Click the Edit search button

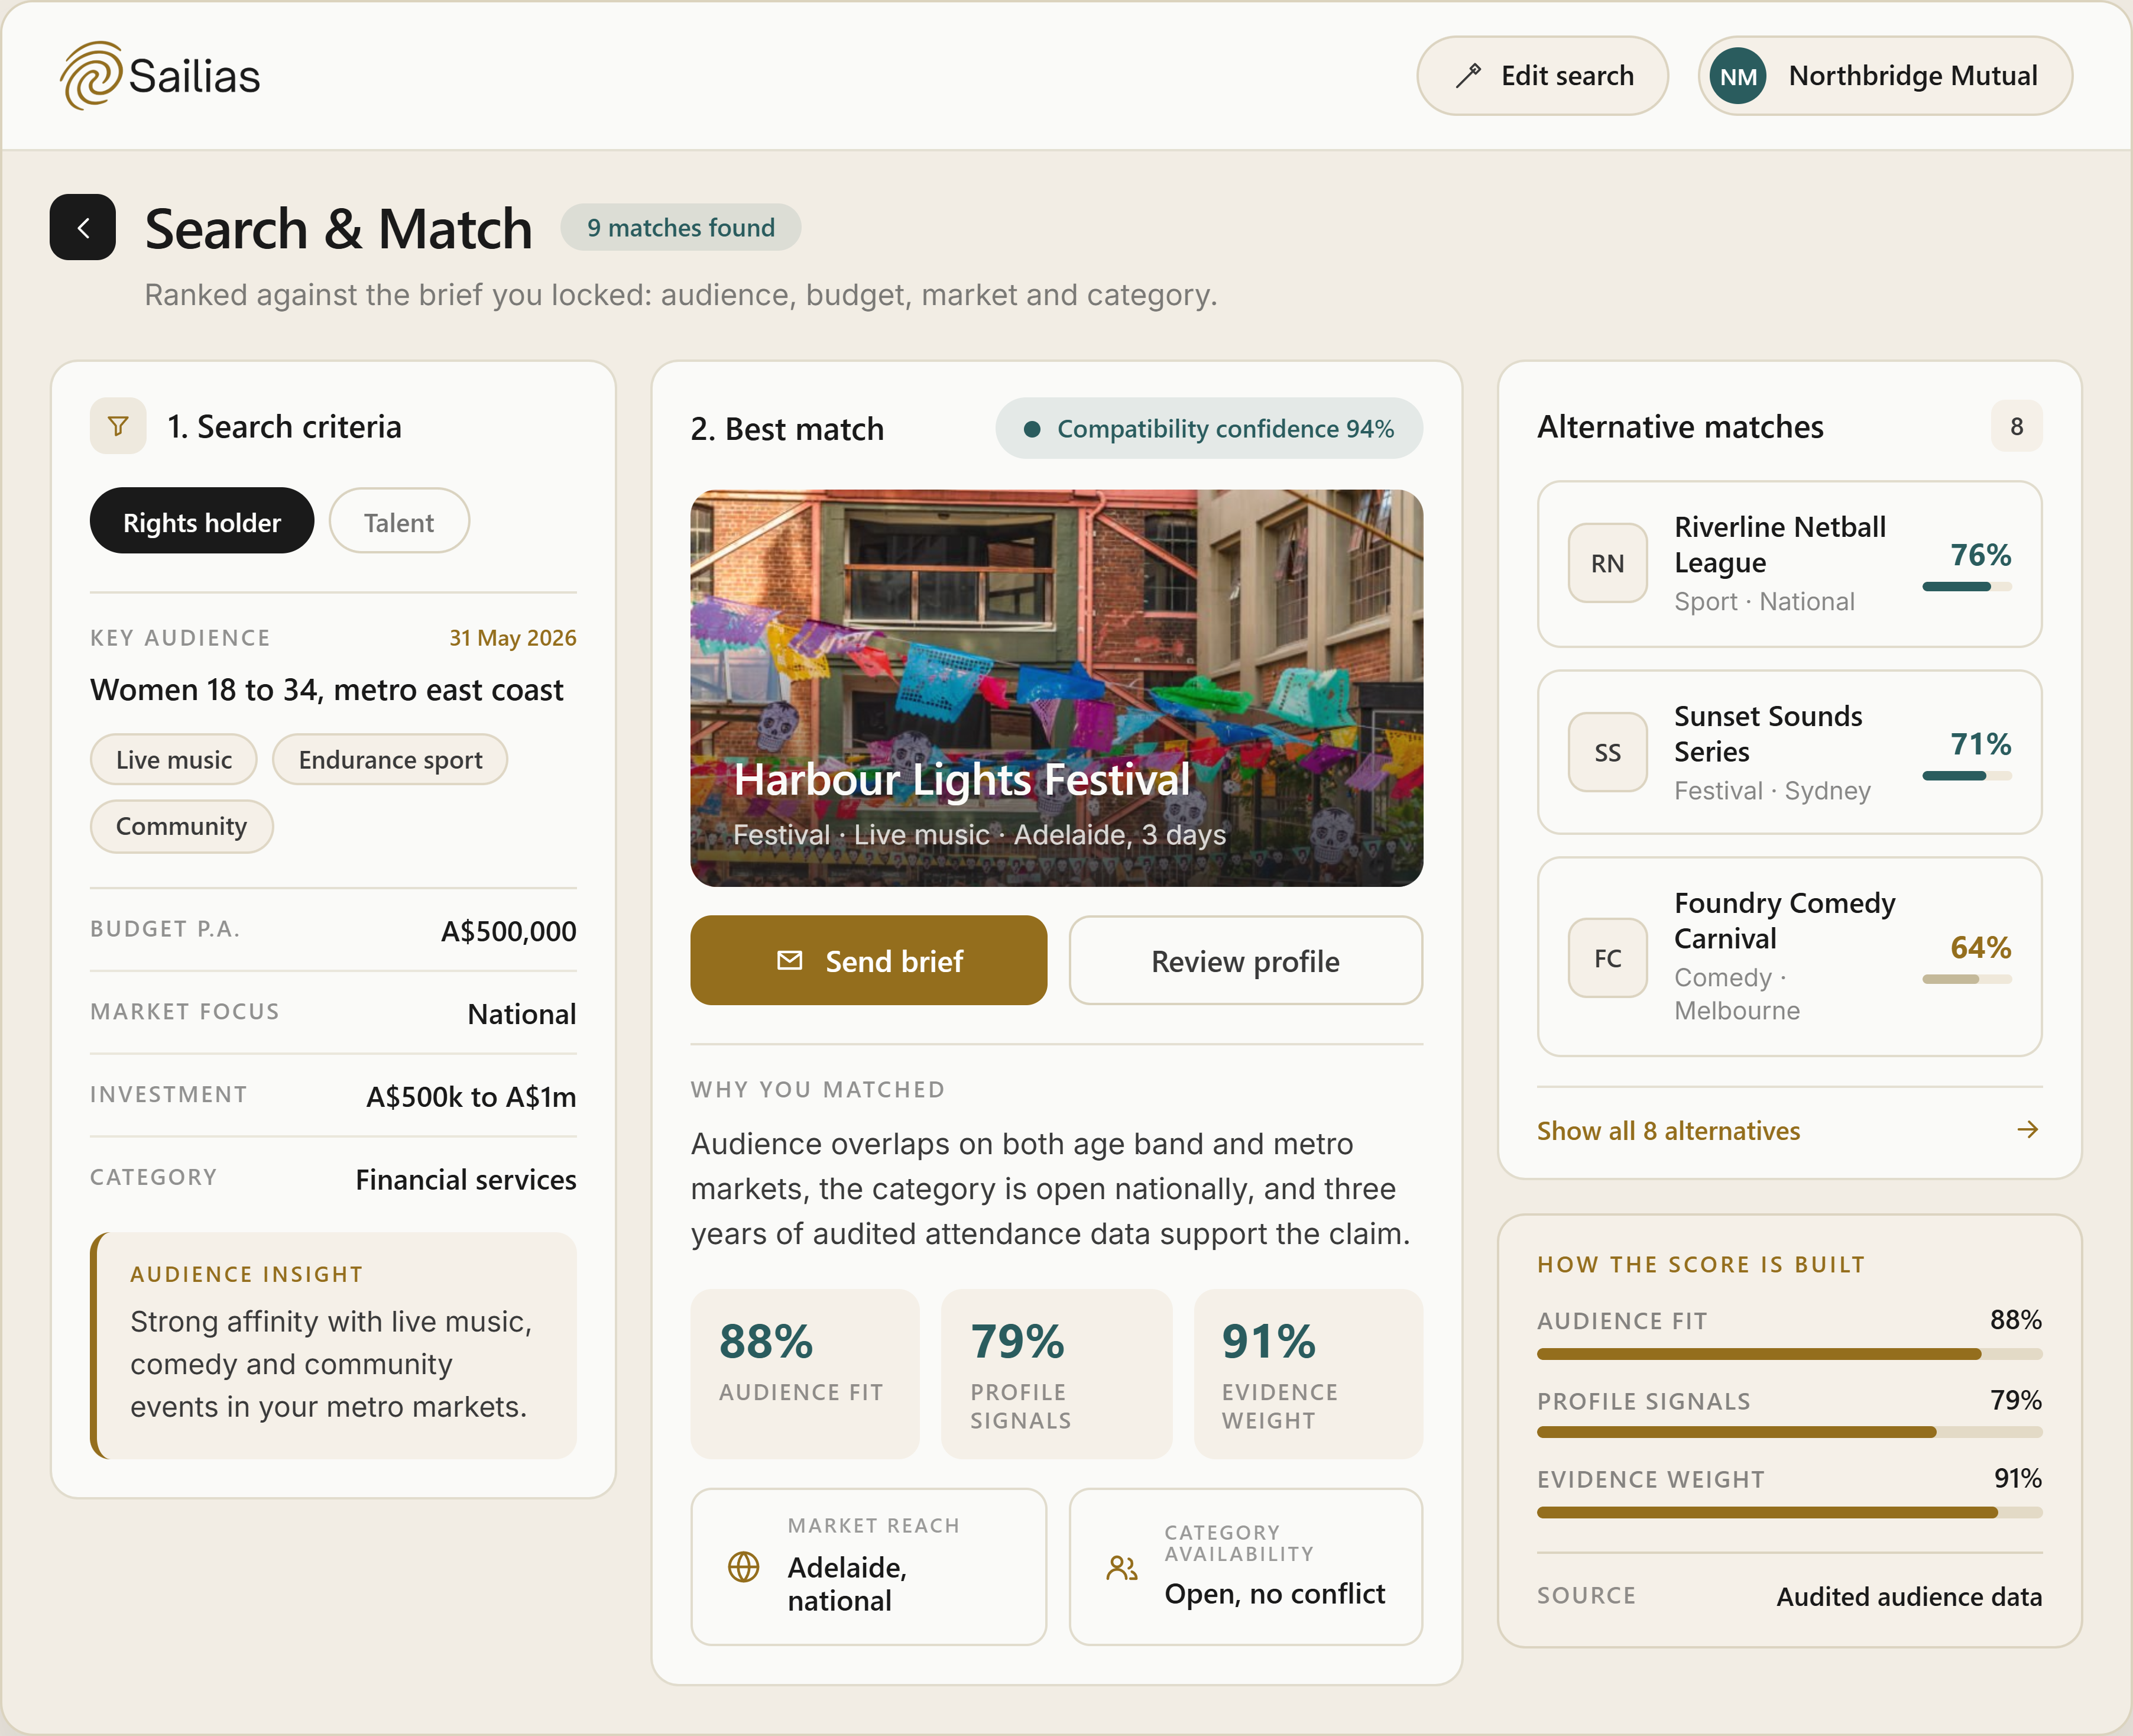pyautogui.click(x=1542, y=76)
